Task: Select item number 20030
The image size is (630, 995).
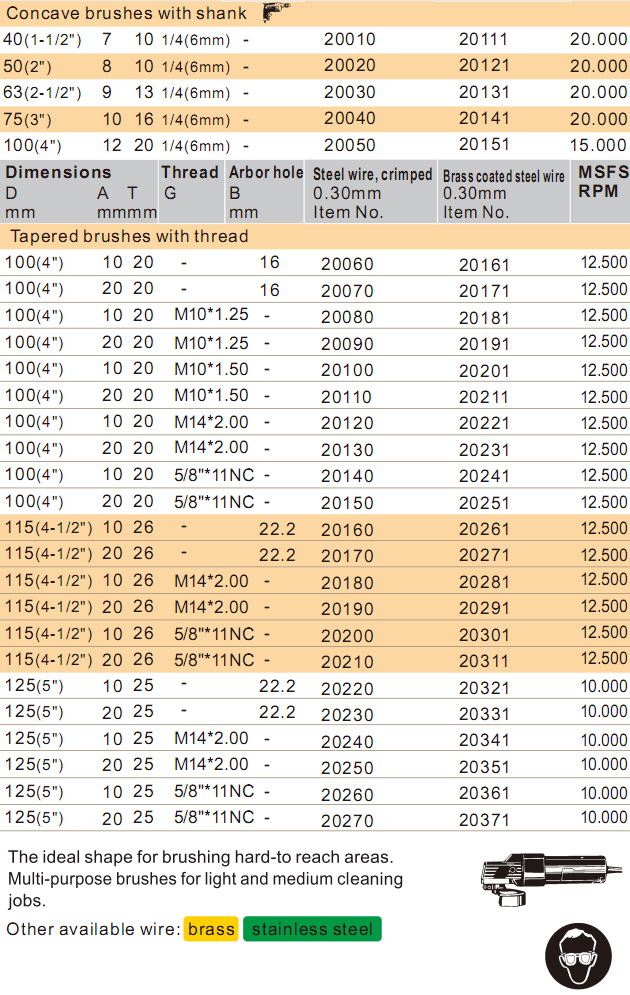Action: point(350,92)
